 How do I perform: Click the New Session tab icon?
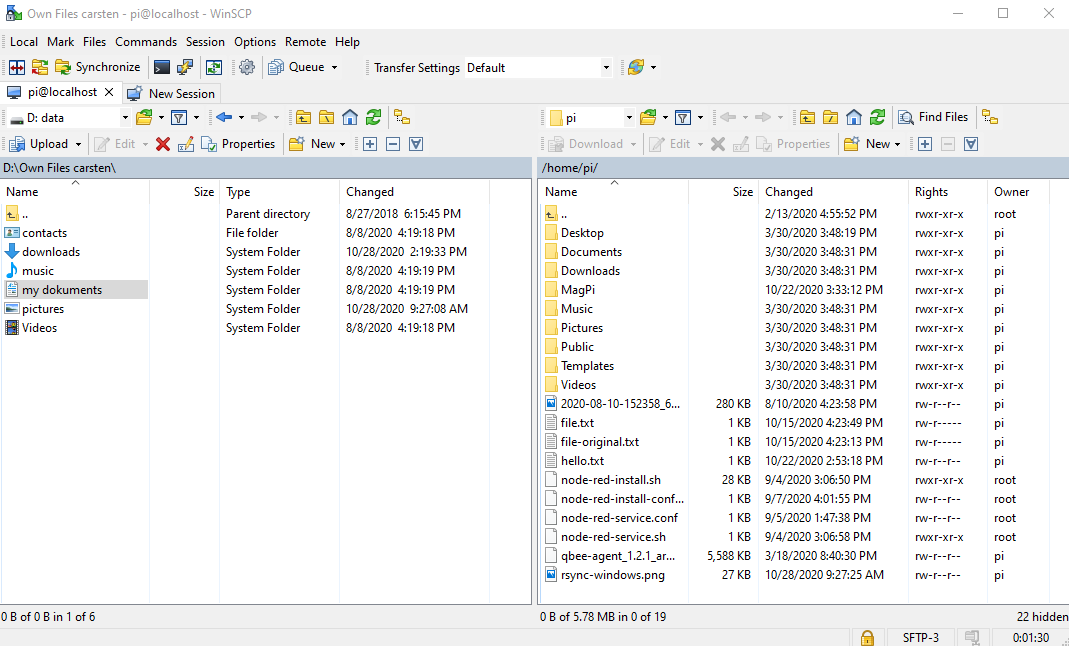[136, 93]
